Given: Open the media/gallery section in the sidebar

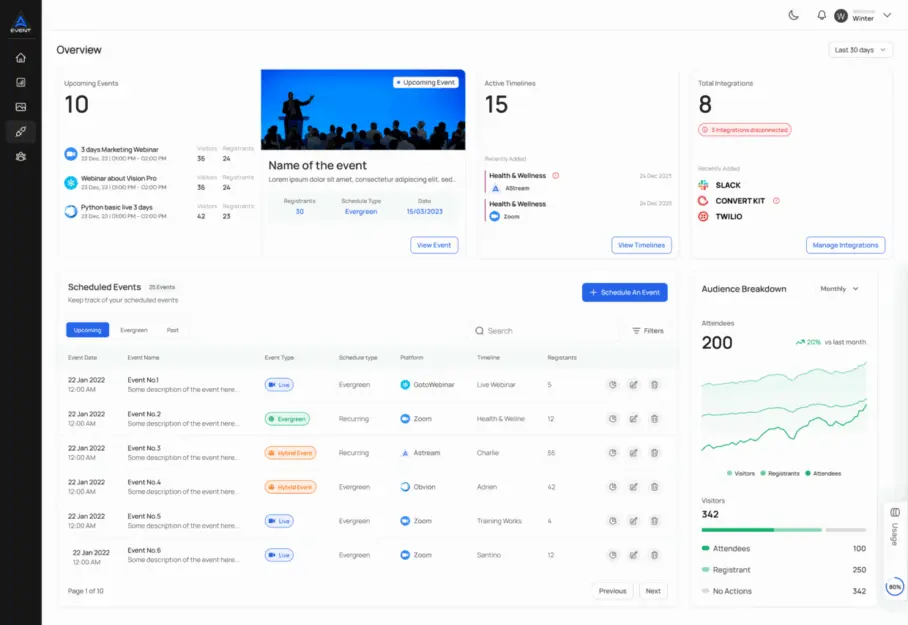Looking at the screenshot, I should (18, 106).
